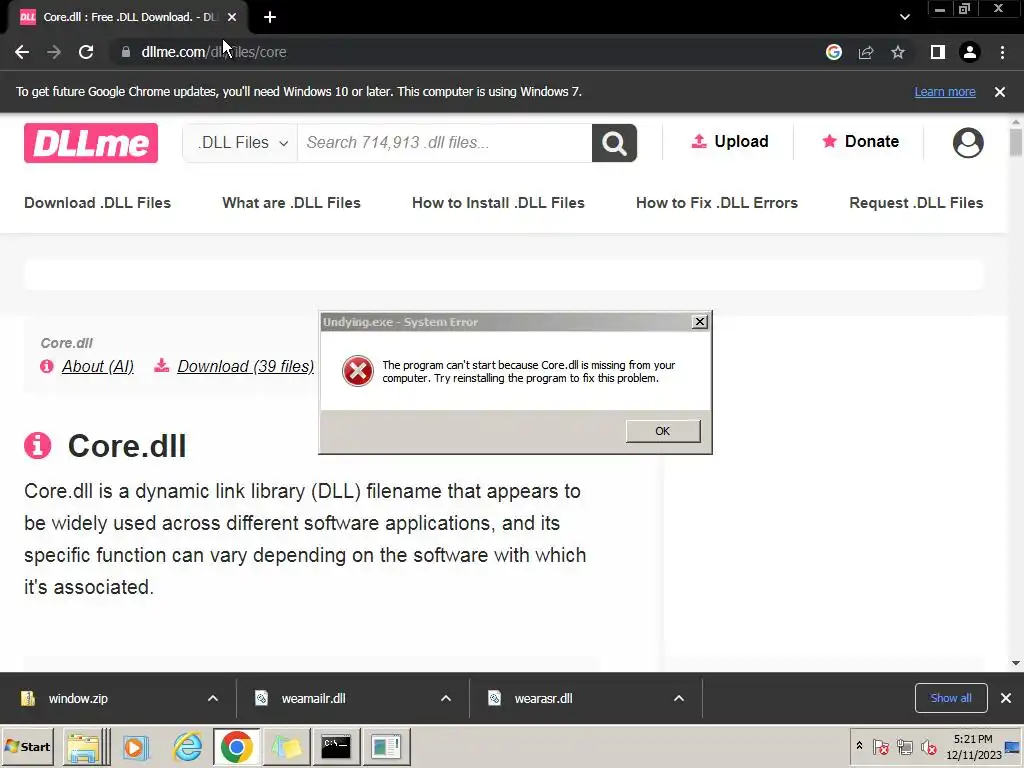Click the volume tray icon
This screenshot has height=768, width=1024.
(x=928, y=746)
